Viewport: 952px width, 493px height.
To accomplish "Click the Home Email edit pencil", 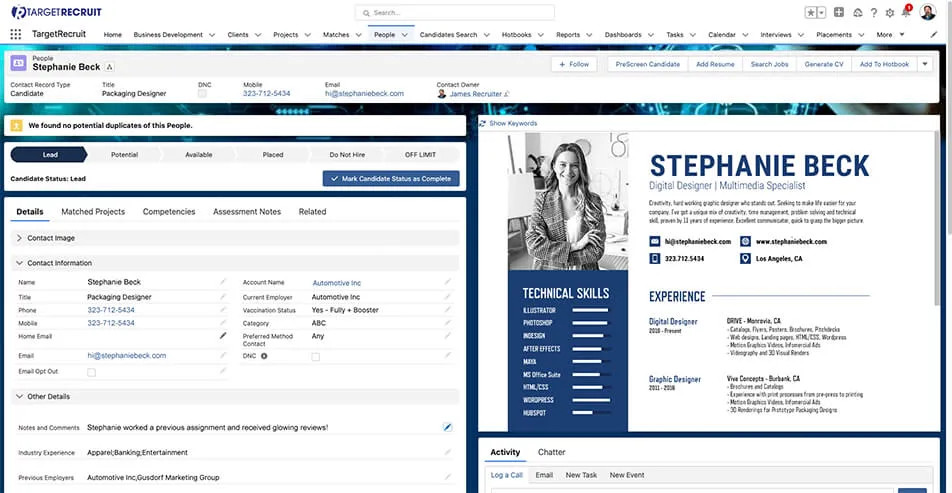I will (x=223, y=336).
